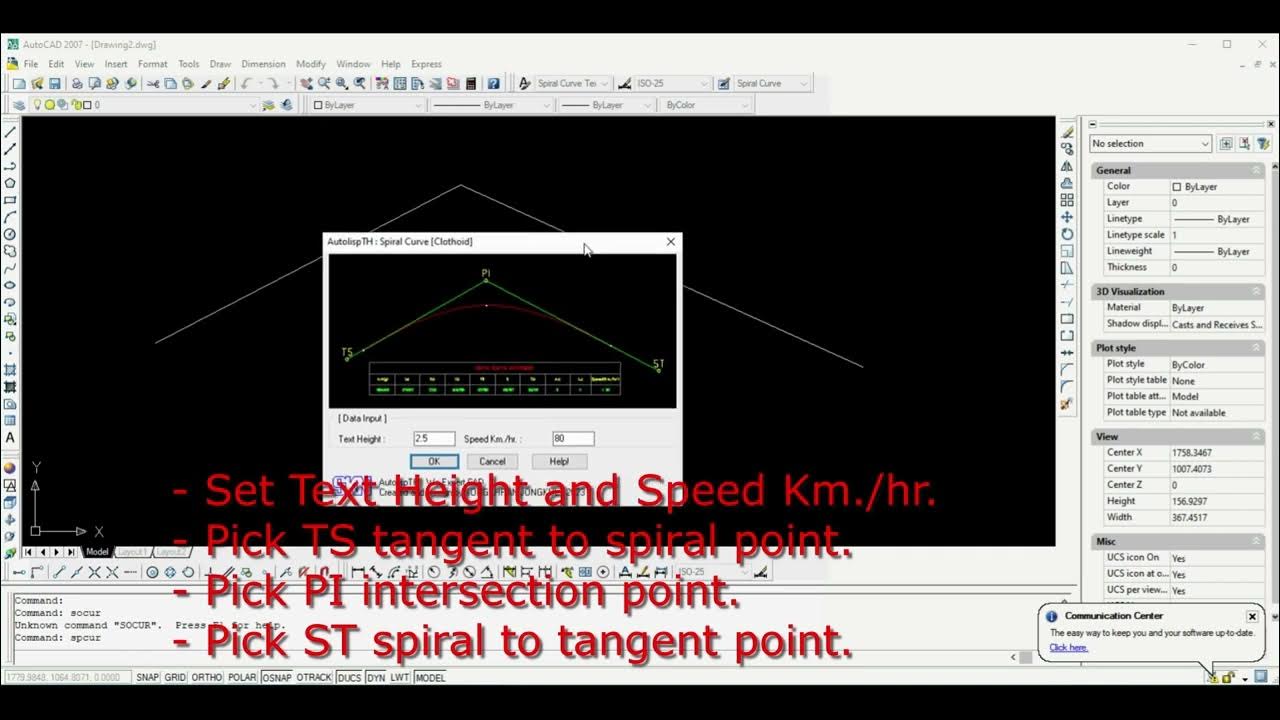The width and height of the screenshot is (1280, 720).
Task: Select the Multiline Text tool
Action: [10, 437]
